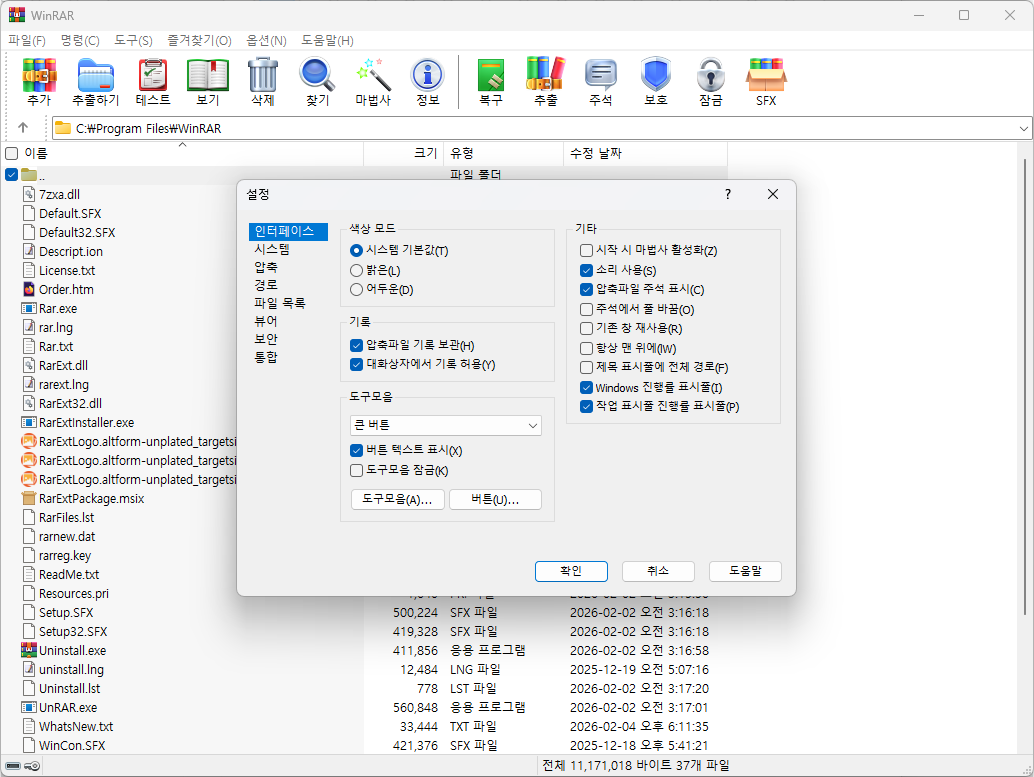Screen dimensions: 1034x777
Task: Click the RarExtPackage.msix package icon
Action: 28,498
